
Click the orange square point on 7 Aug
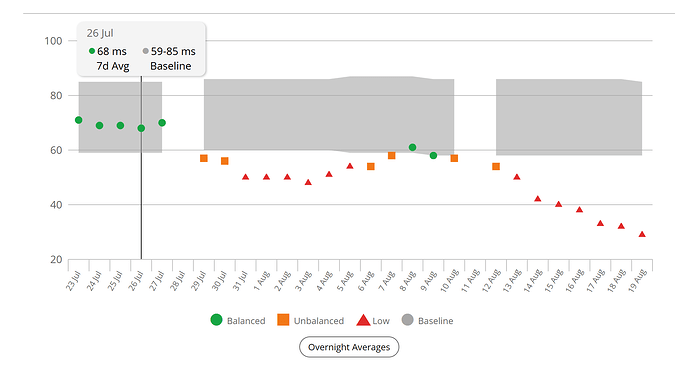click(x=392, y=155)
